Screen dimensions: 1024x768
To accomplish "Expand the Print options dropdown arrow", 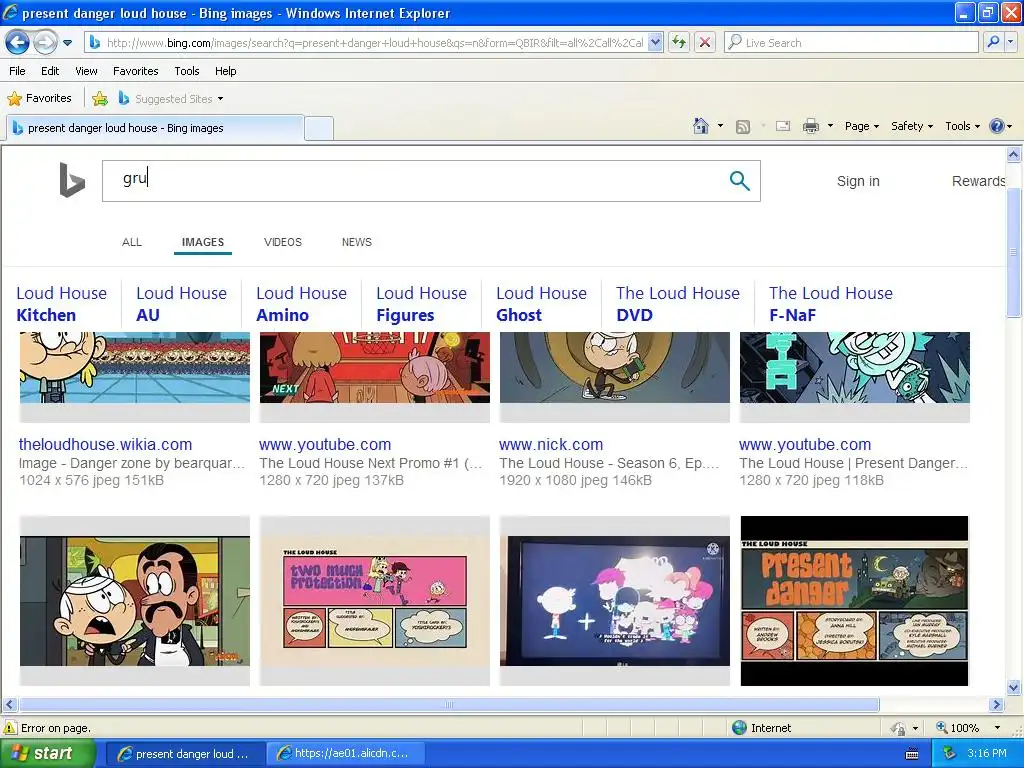I will (x=830, y=125).
